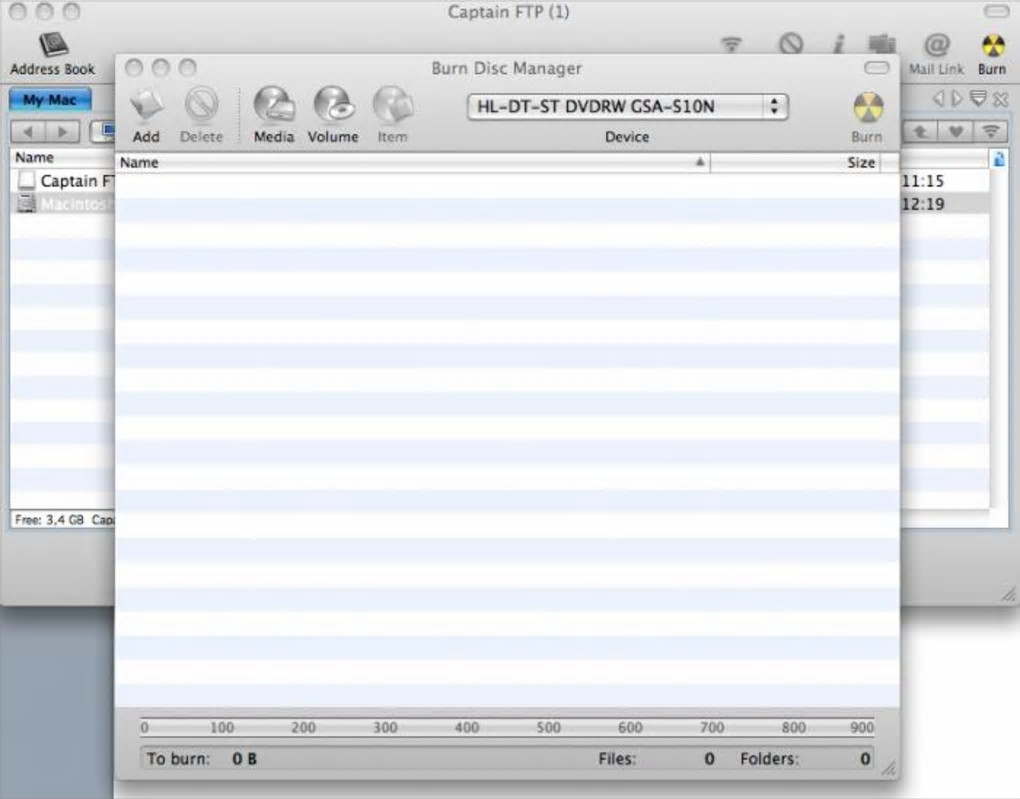Sort the burn list by Size column

coord(795,163)
